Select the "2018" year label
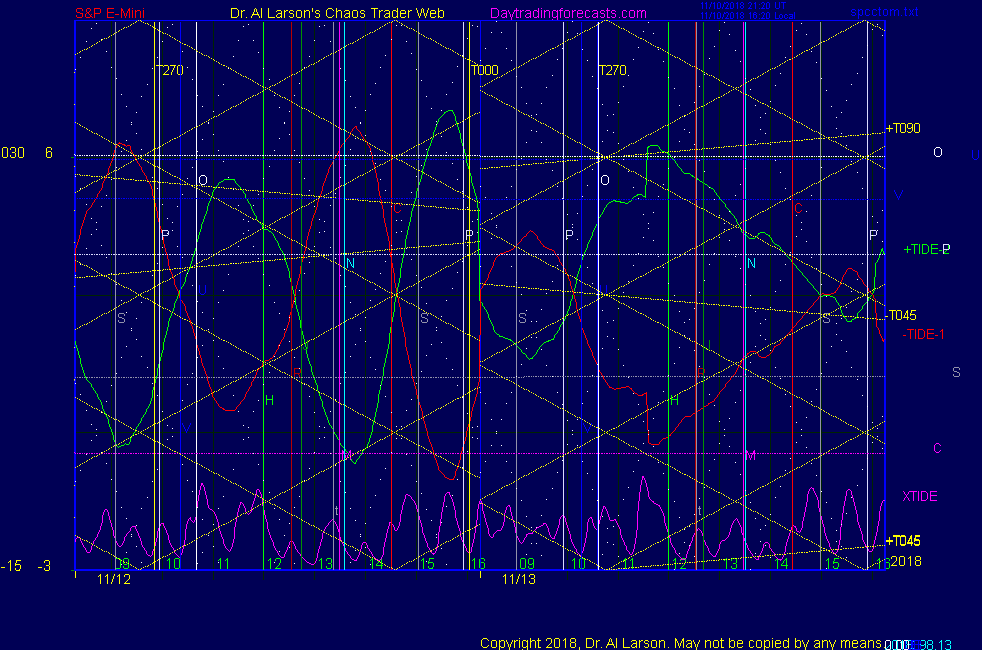The image size is (982, 650). tap(906, 561)
